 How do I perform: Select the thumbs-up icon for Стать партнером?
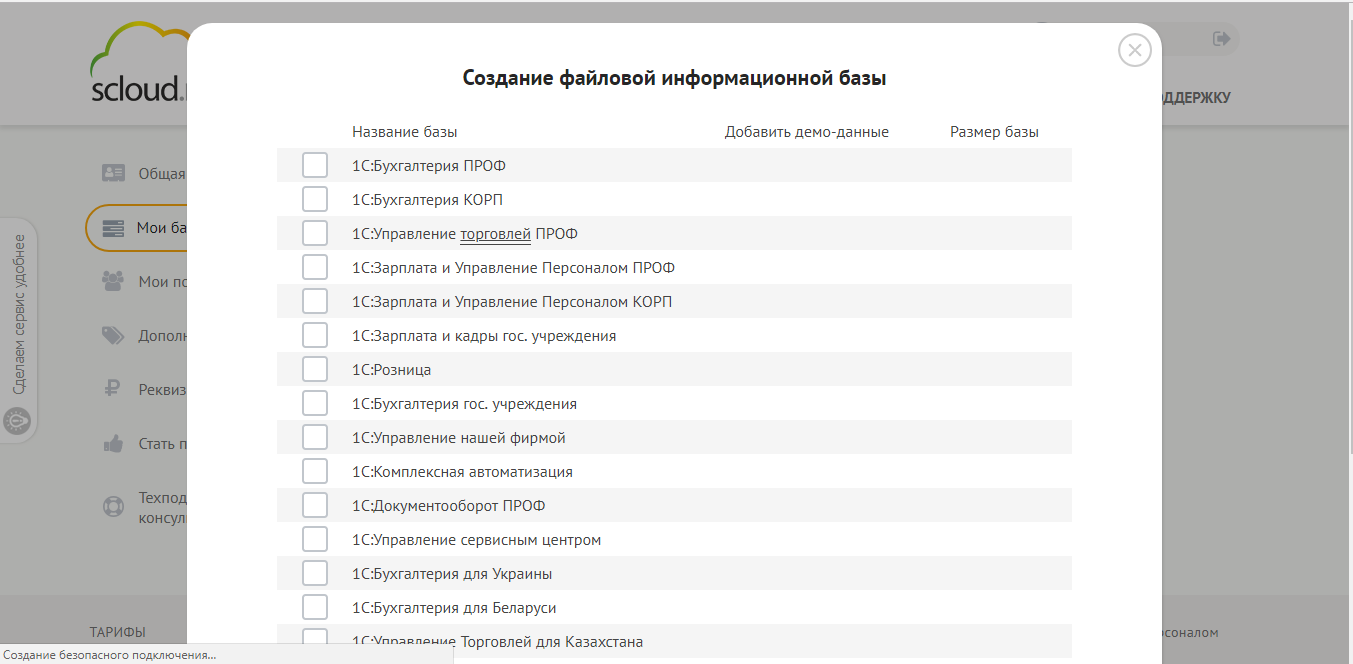click(x=112, y=443)
